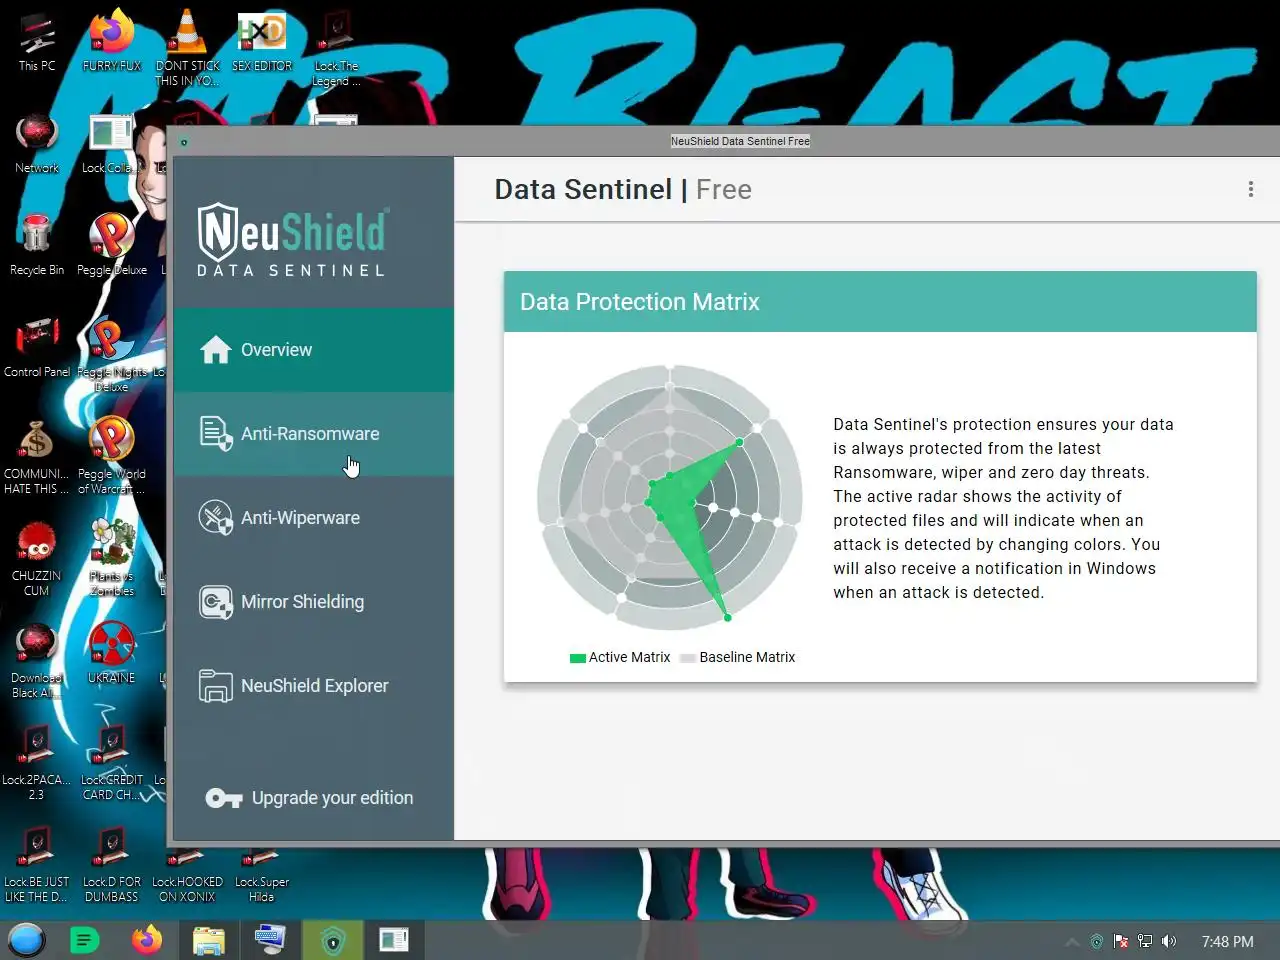
Task: Open the Overview section in the sidebar
Action: (314, 350)
